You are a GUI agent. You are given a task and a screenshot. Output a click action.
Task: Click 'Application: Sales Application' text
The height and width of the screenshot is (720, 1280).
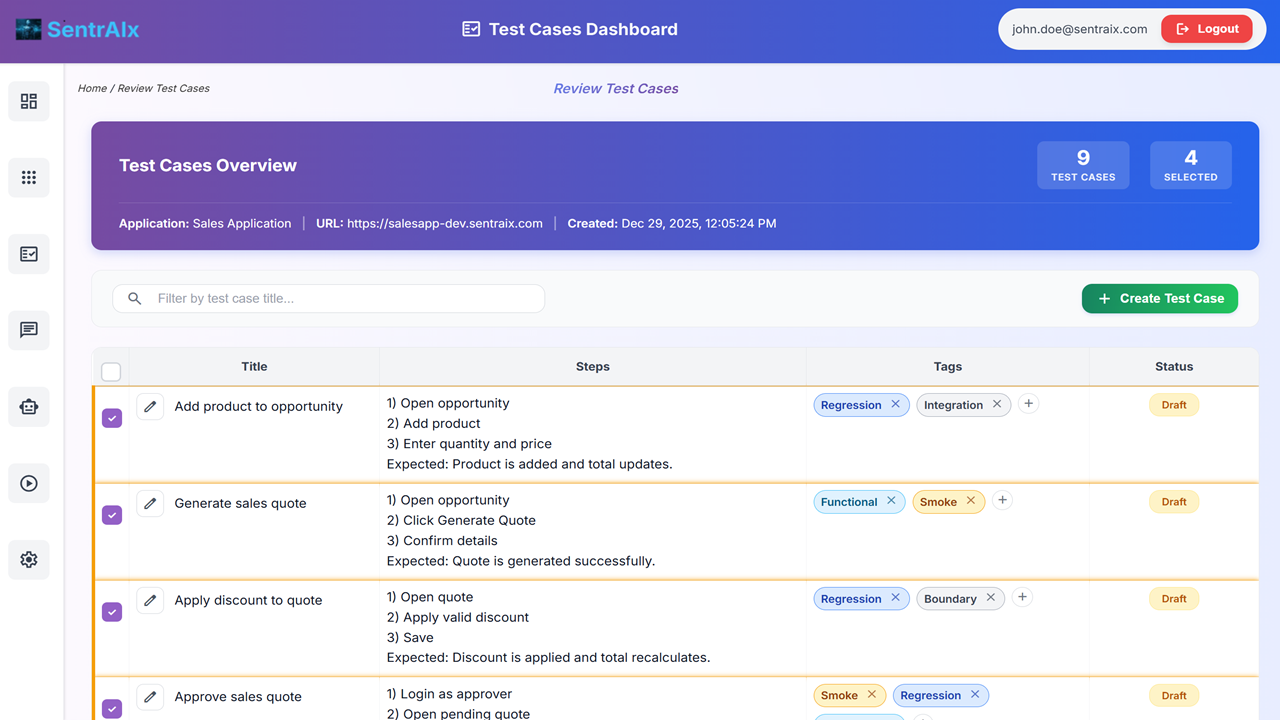205,223
